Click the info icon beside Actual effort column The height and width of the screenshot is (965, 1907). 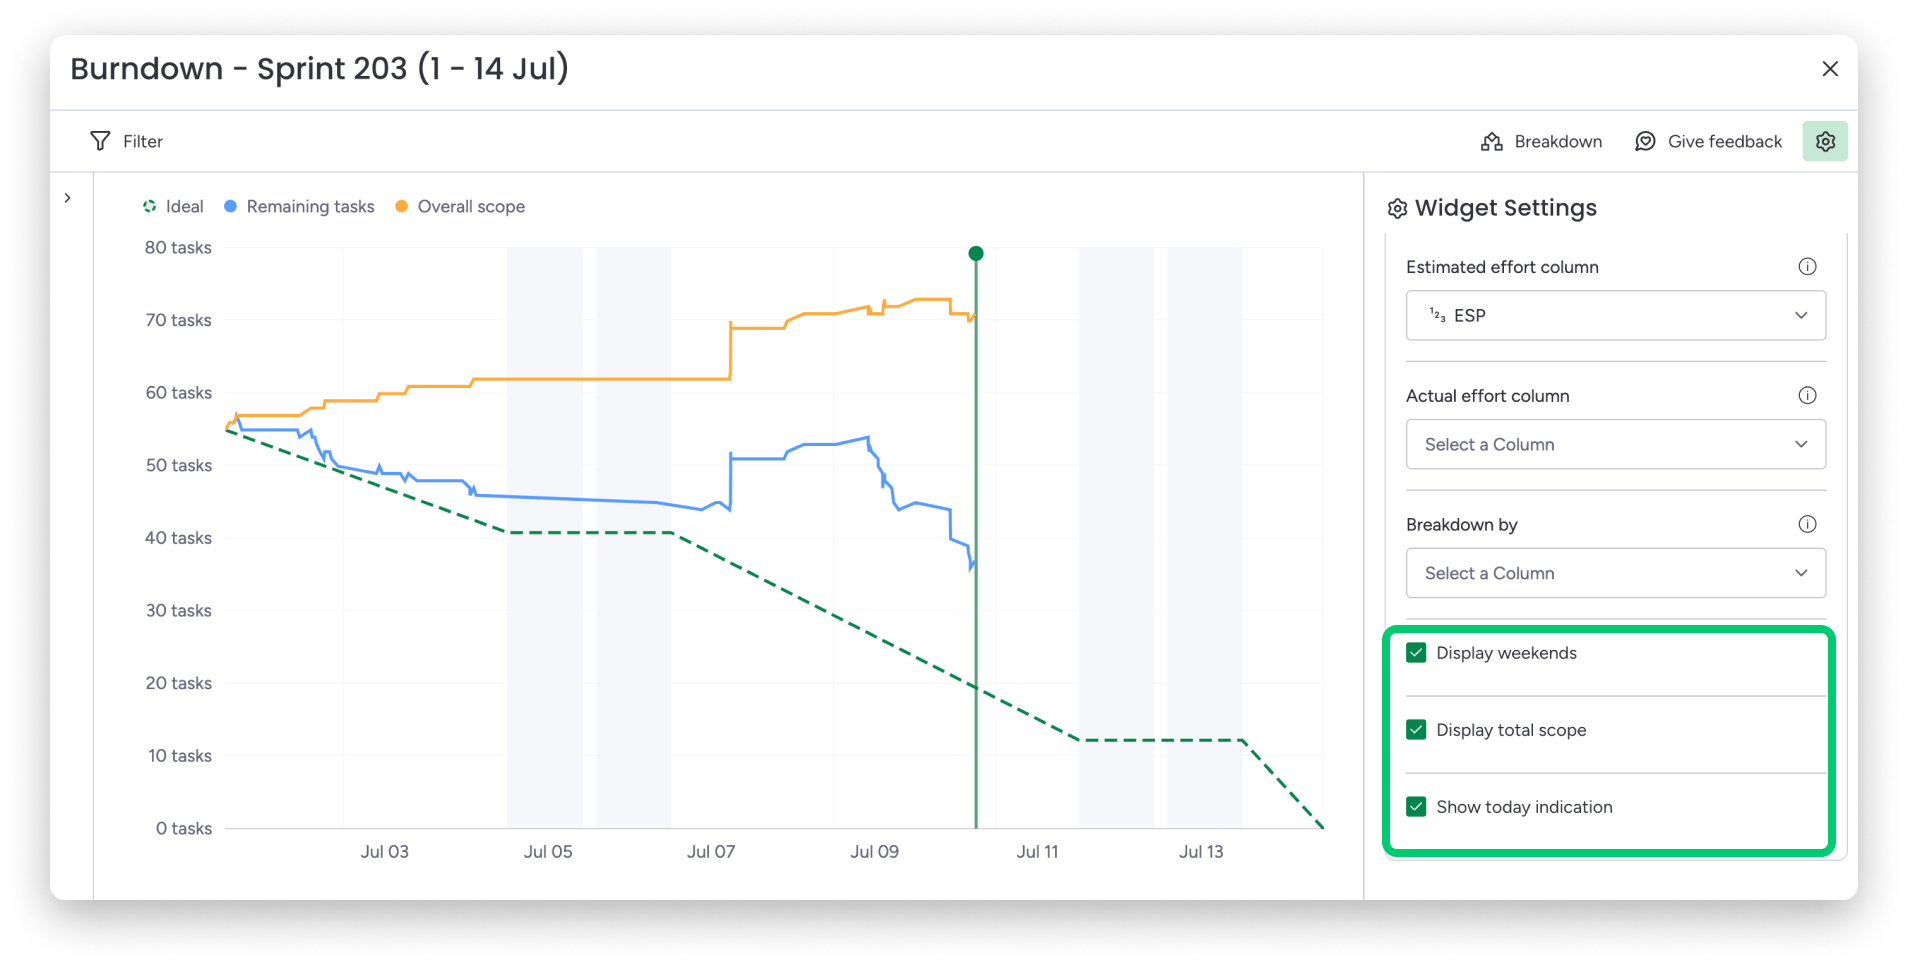pyautogui.click(x=1806, y=395)
